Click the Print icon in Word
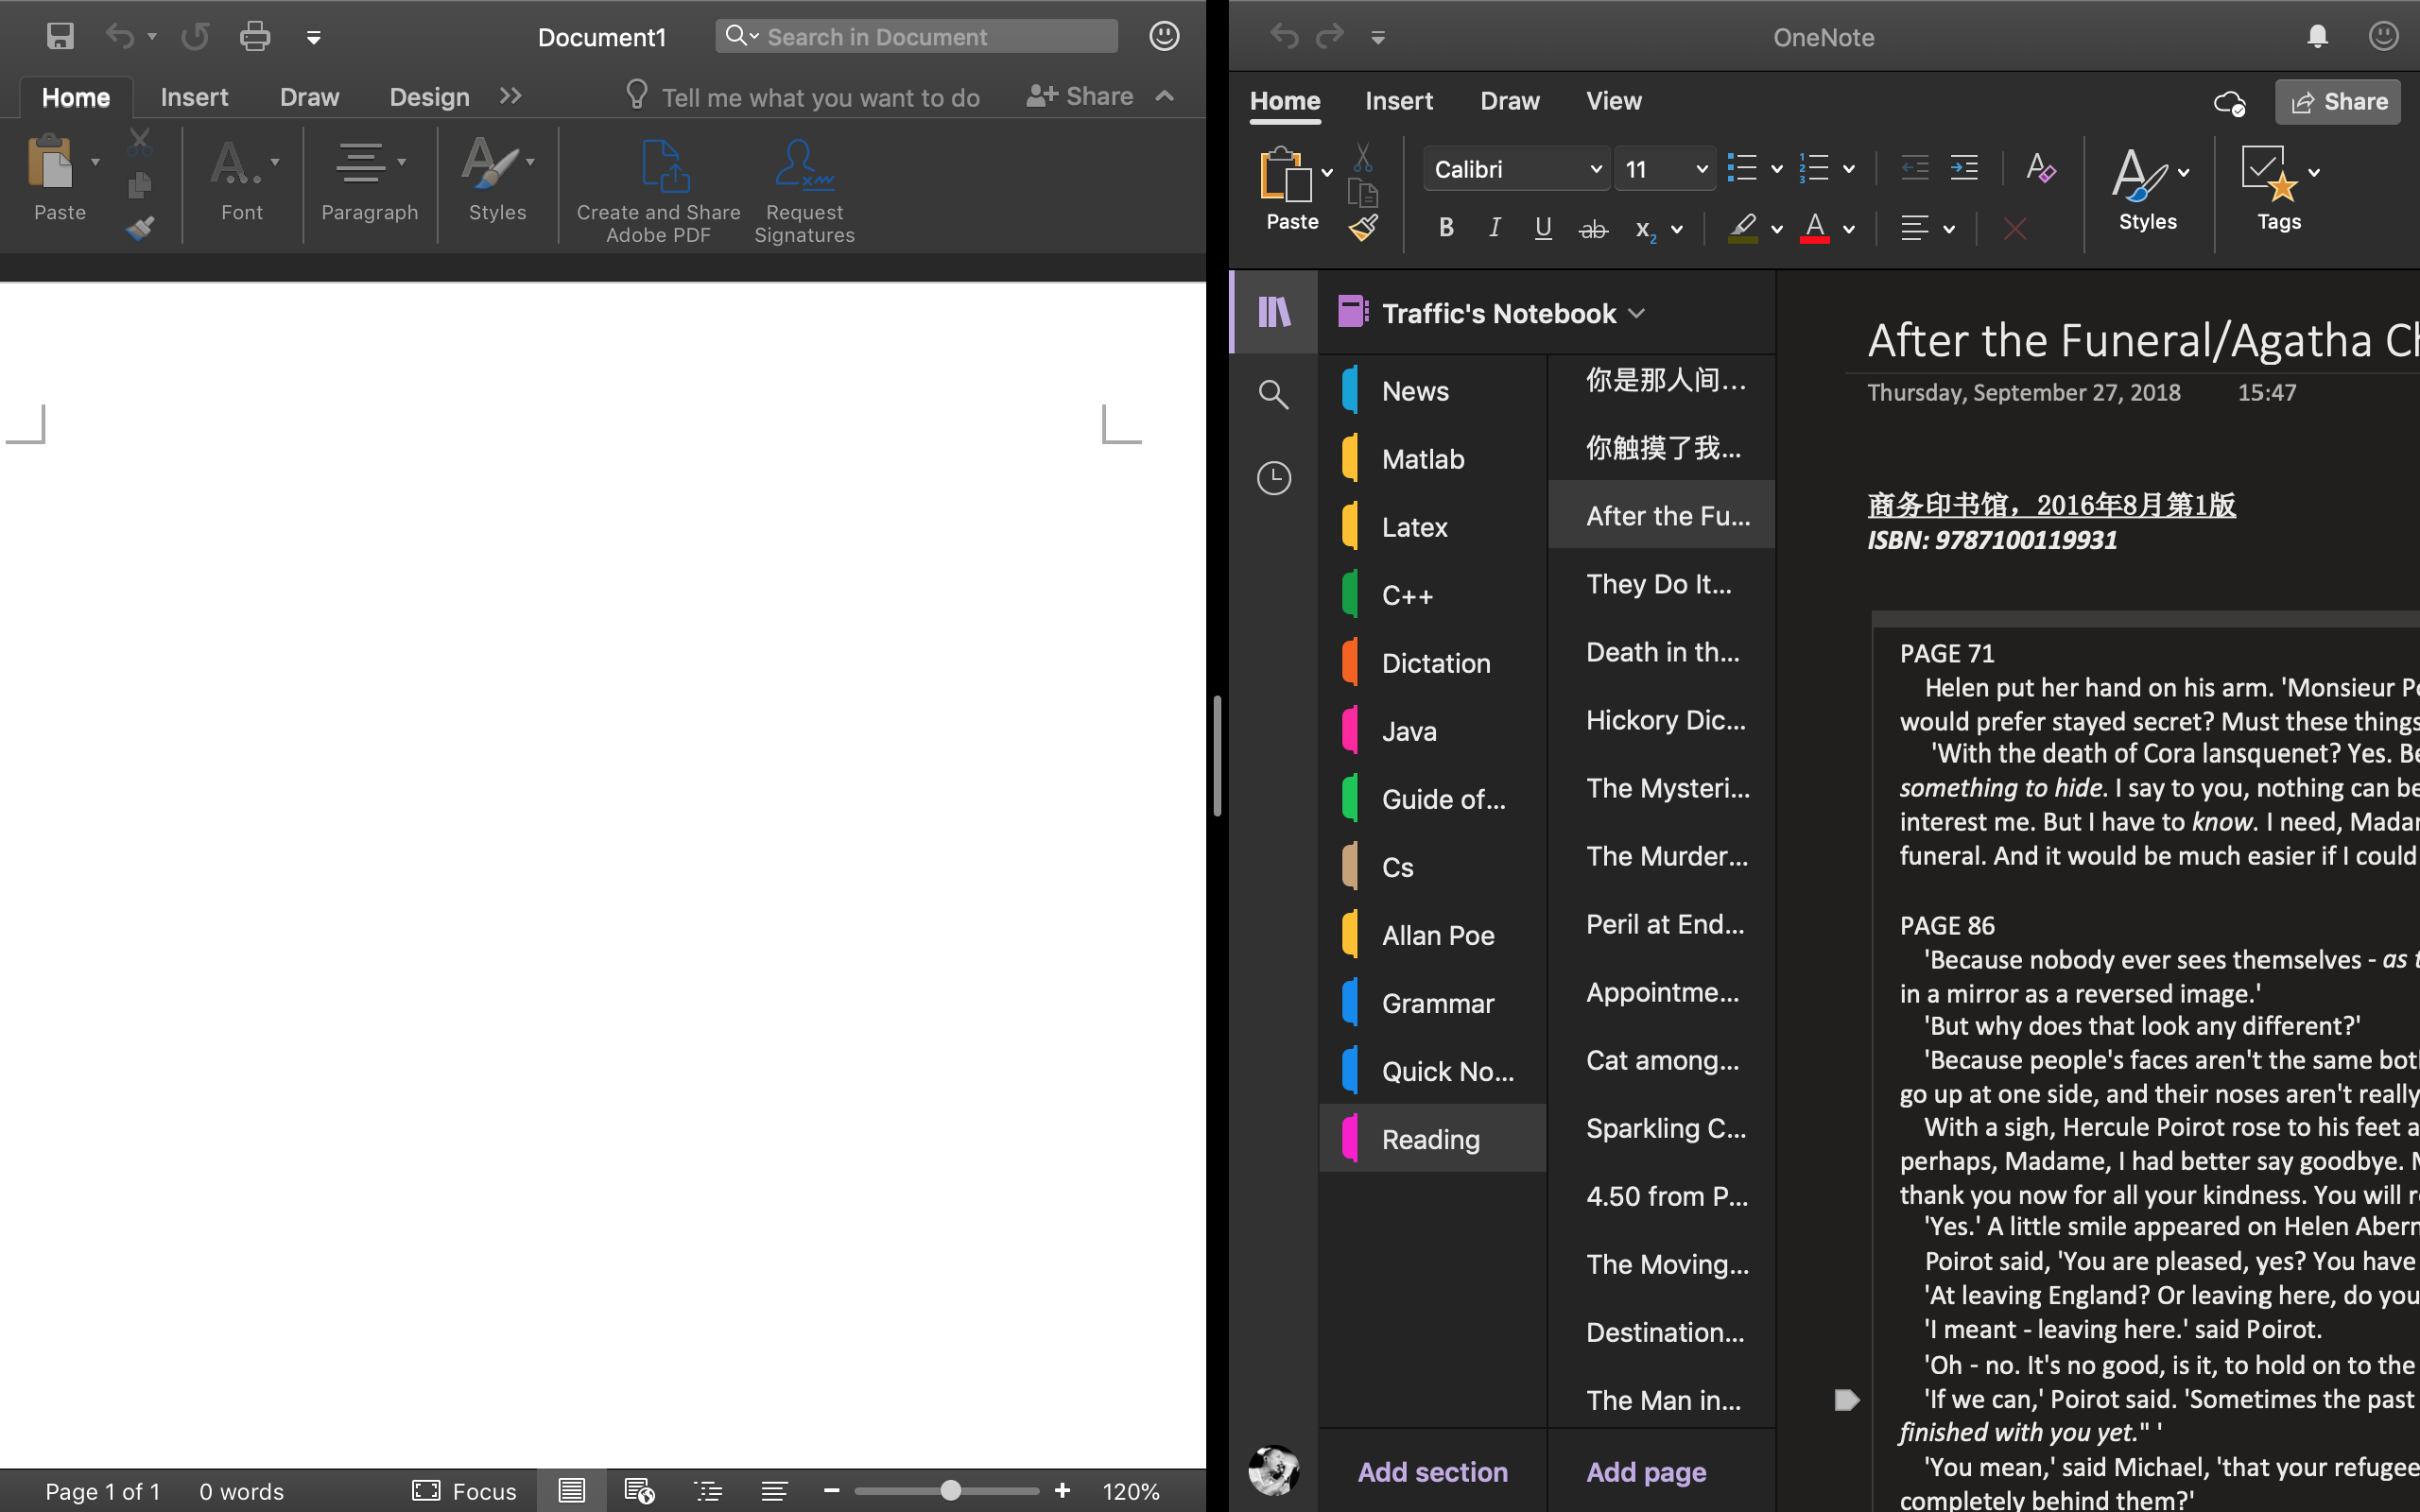The height and width of the screenshot is (1512, 2420). (255, 37)
